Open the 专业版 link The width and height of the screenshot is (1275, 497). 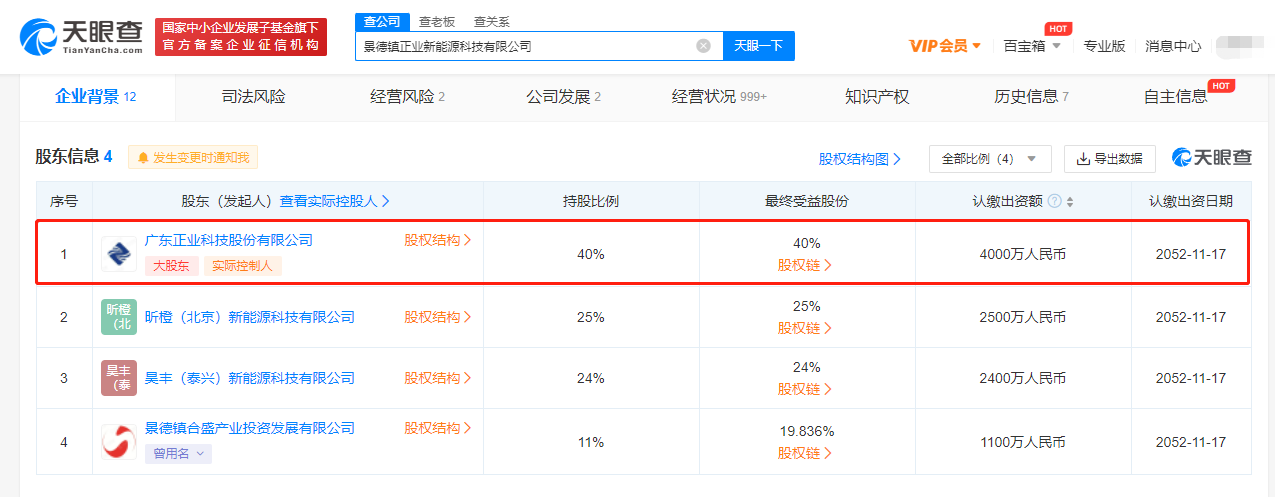click(x=1104, y=46)
